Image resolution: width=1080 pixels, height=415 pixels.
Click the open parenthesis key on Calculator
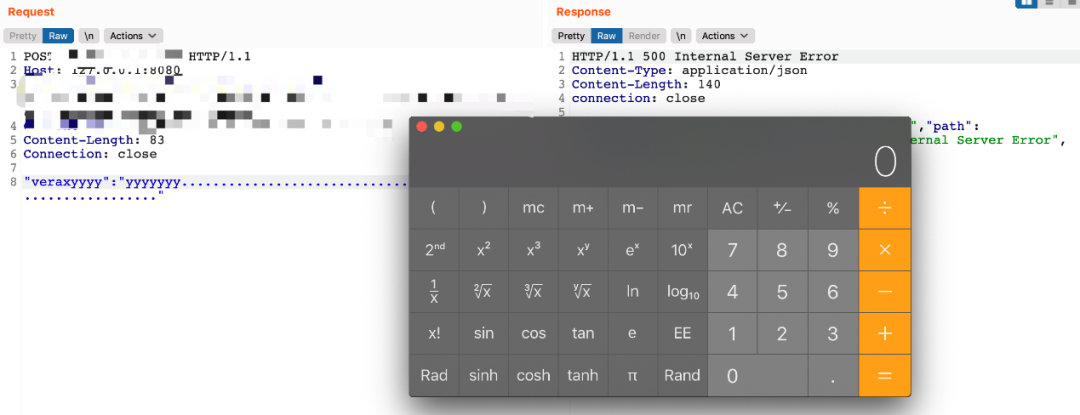pyautogui.click(x=434, y=209)
